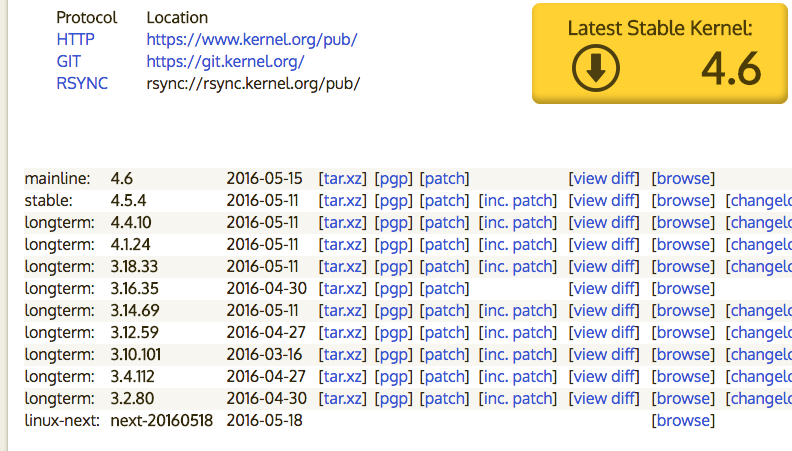
Task: Browse the longterm 3.2.80 tree
Action: 683,398
